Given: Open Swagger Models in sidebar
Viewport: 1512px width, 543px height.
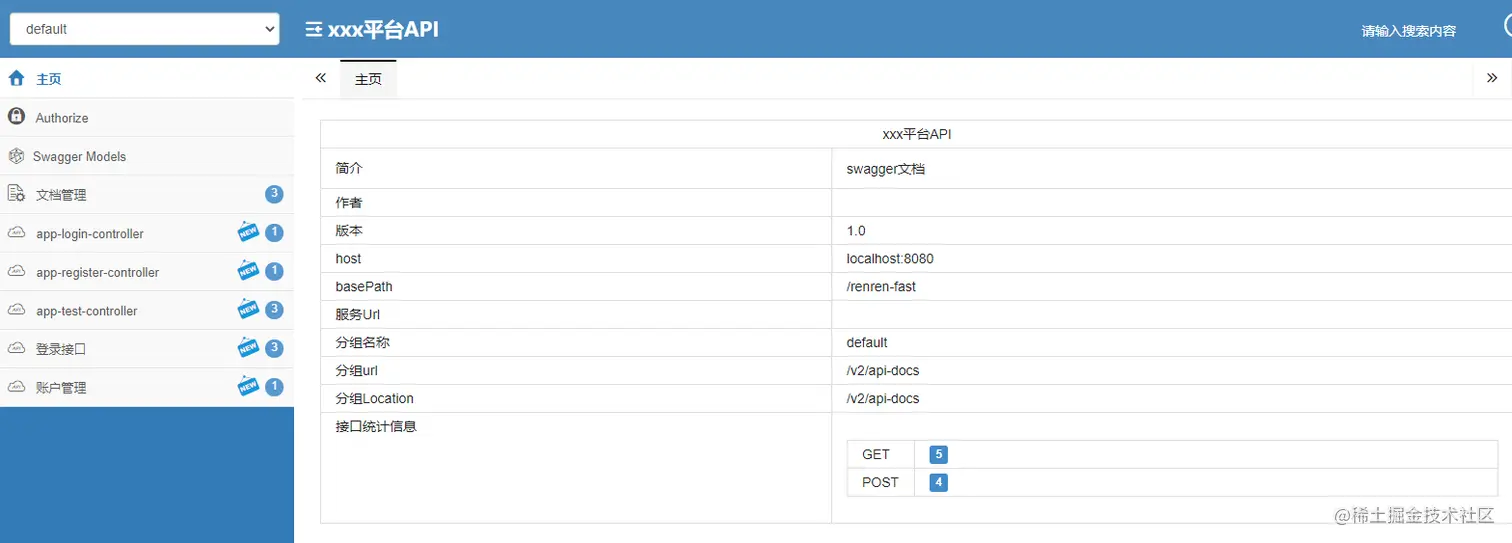Looking at the screenshot, I should click(x=147, y=157).
